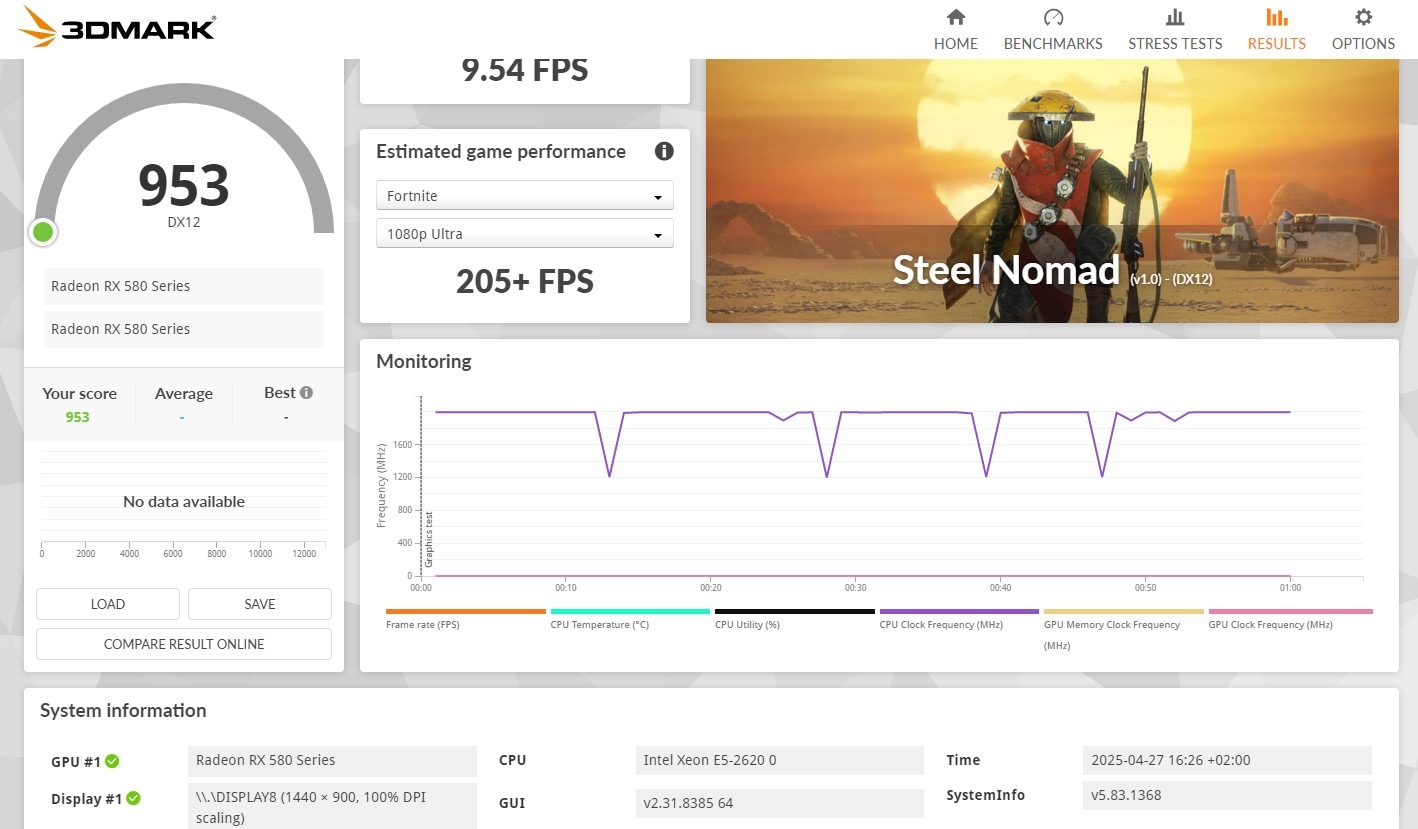Screen dimensions: 1418x829
Task: Click the green check next to GPU #1
Action: (x=112, y=762)
